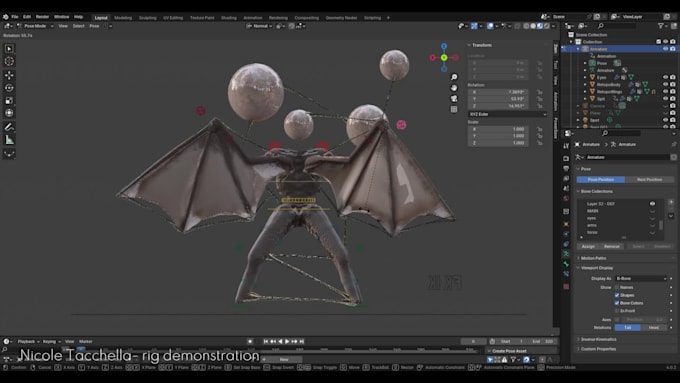Click the green Y axis on navigation gizmo
The height and width of the screenshot is (383, 680).
(444, 57)
